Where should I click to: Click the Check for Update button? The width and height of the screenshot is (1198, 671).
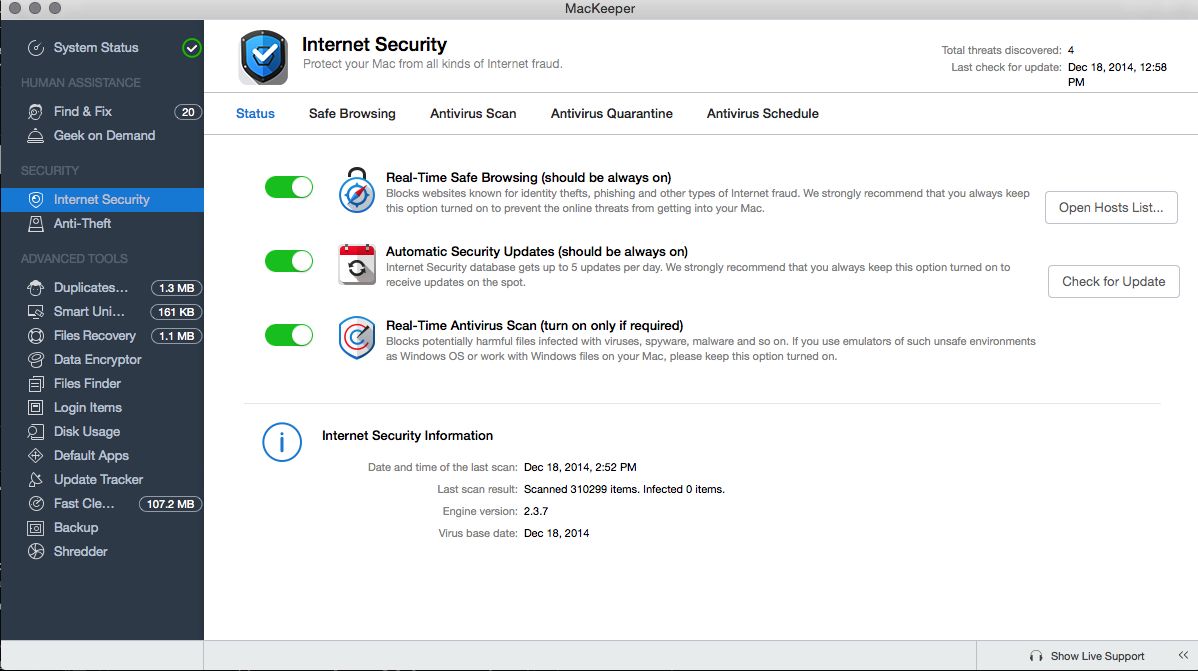coord(1114,282)
